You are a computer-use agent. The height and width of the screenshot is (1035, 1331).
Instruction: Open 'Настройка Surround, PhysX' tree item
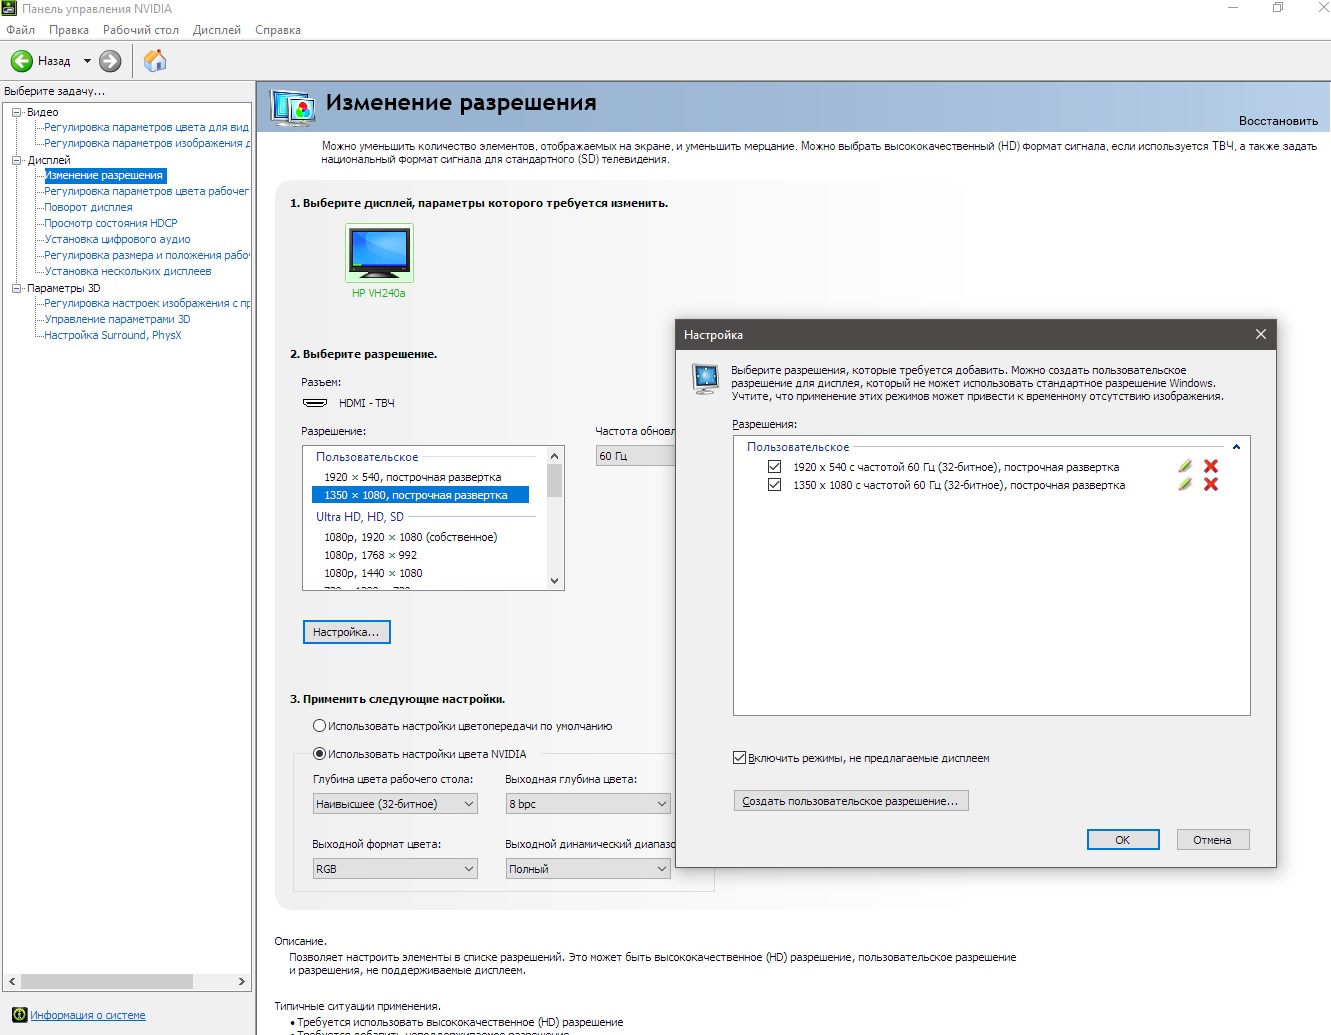[x=113, y=335]
